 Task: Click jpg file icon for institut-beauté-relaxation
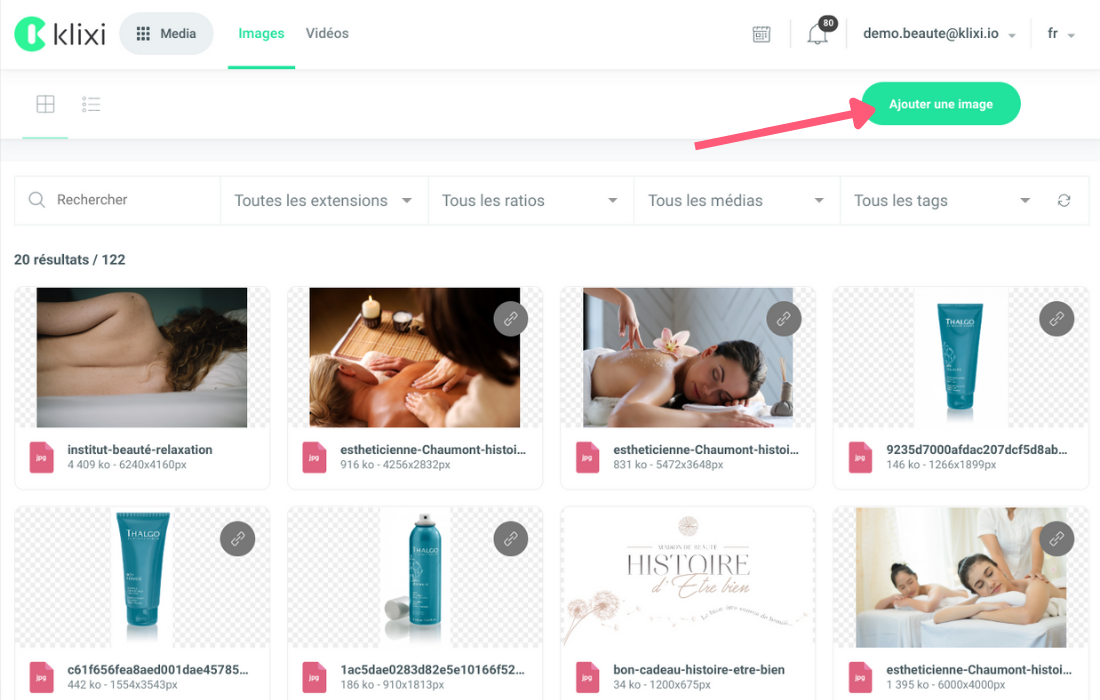tap(41, 457)
